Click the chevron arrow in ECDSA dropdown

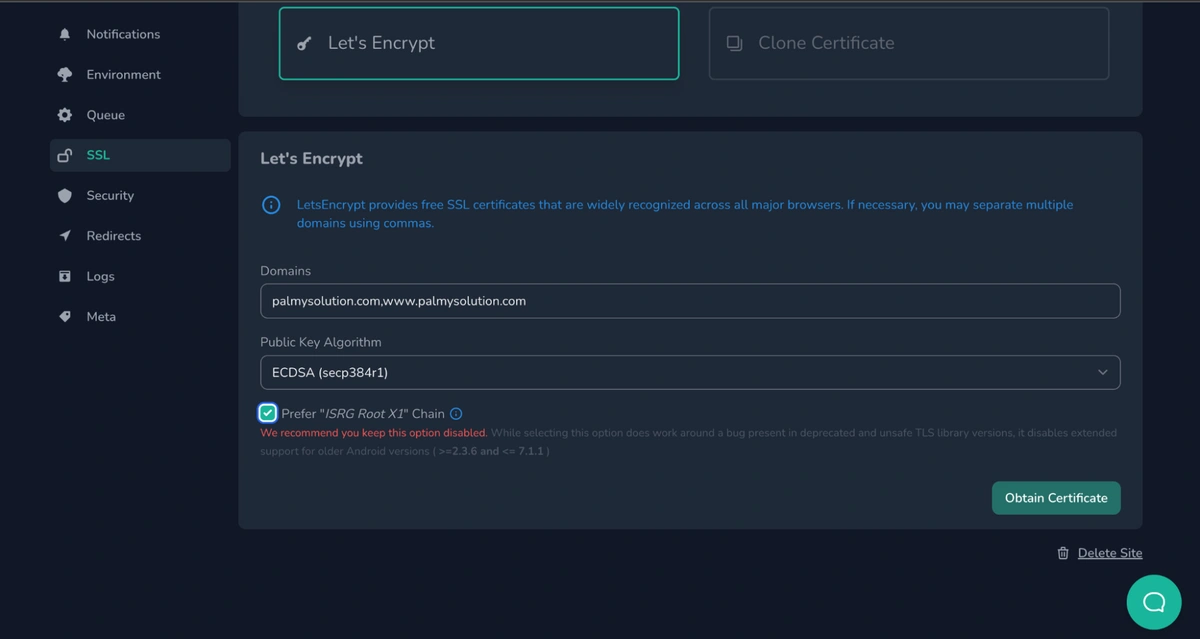(x=1103, y=373)
